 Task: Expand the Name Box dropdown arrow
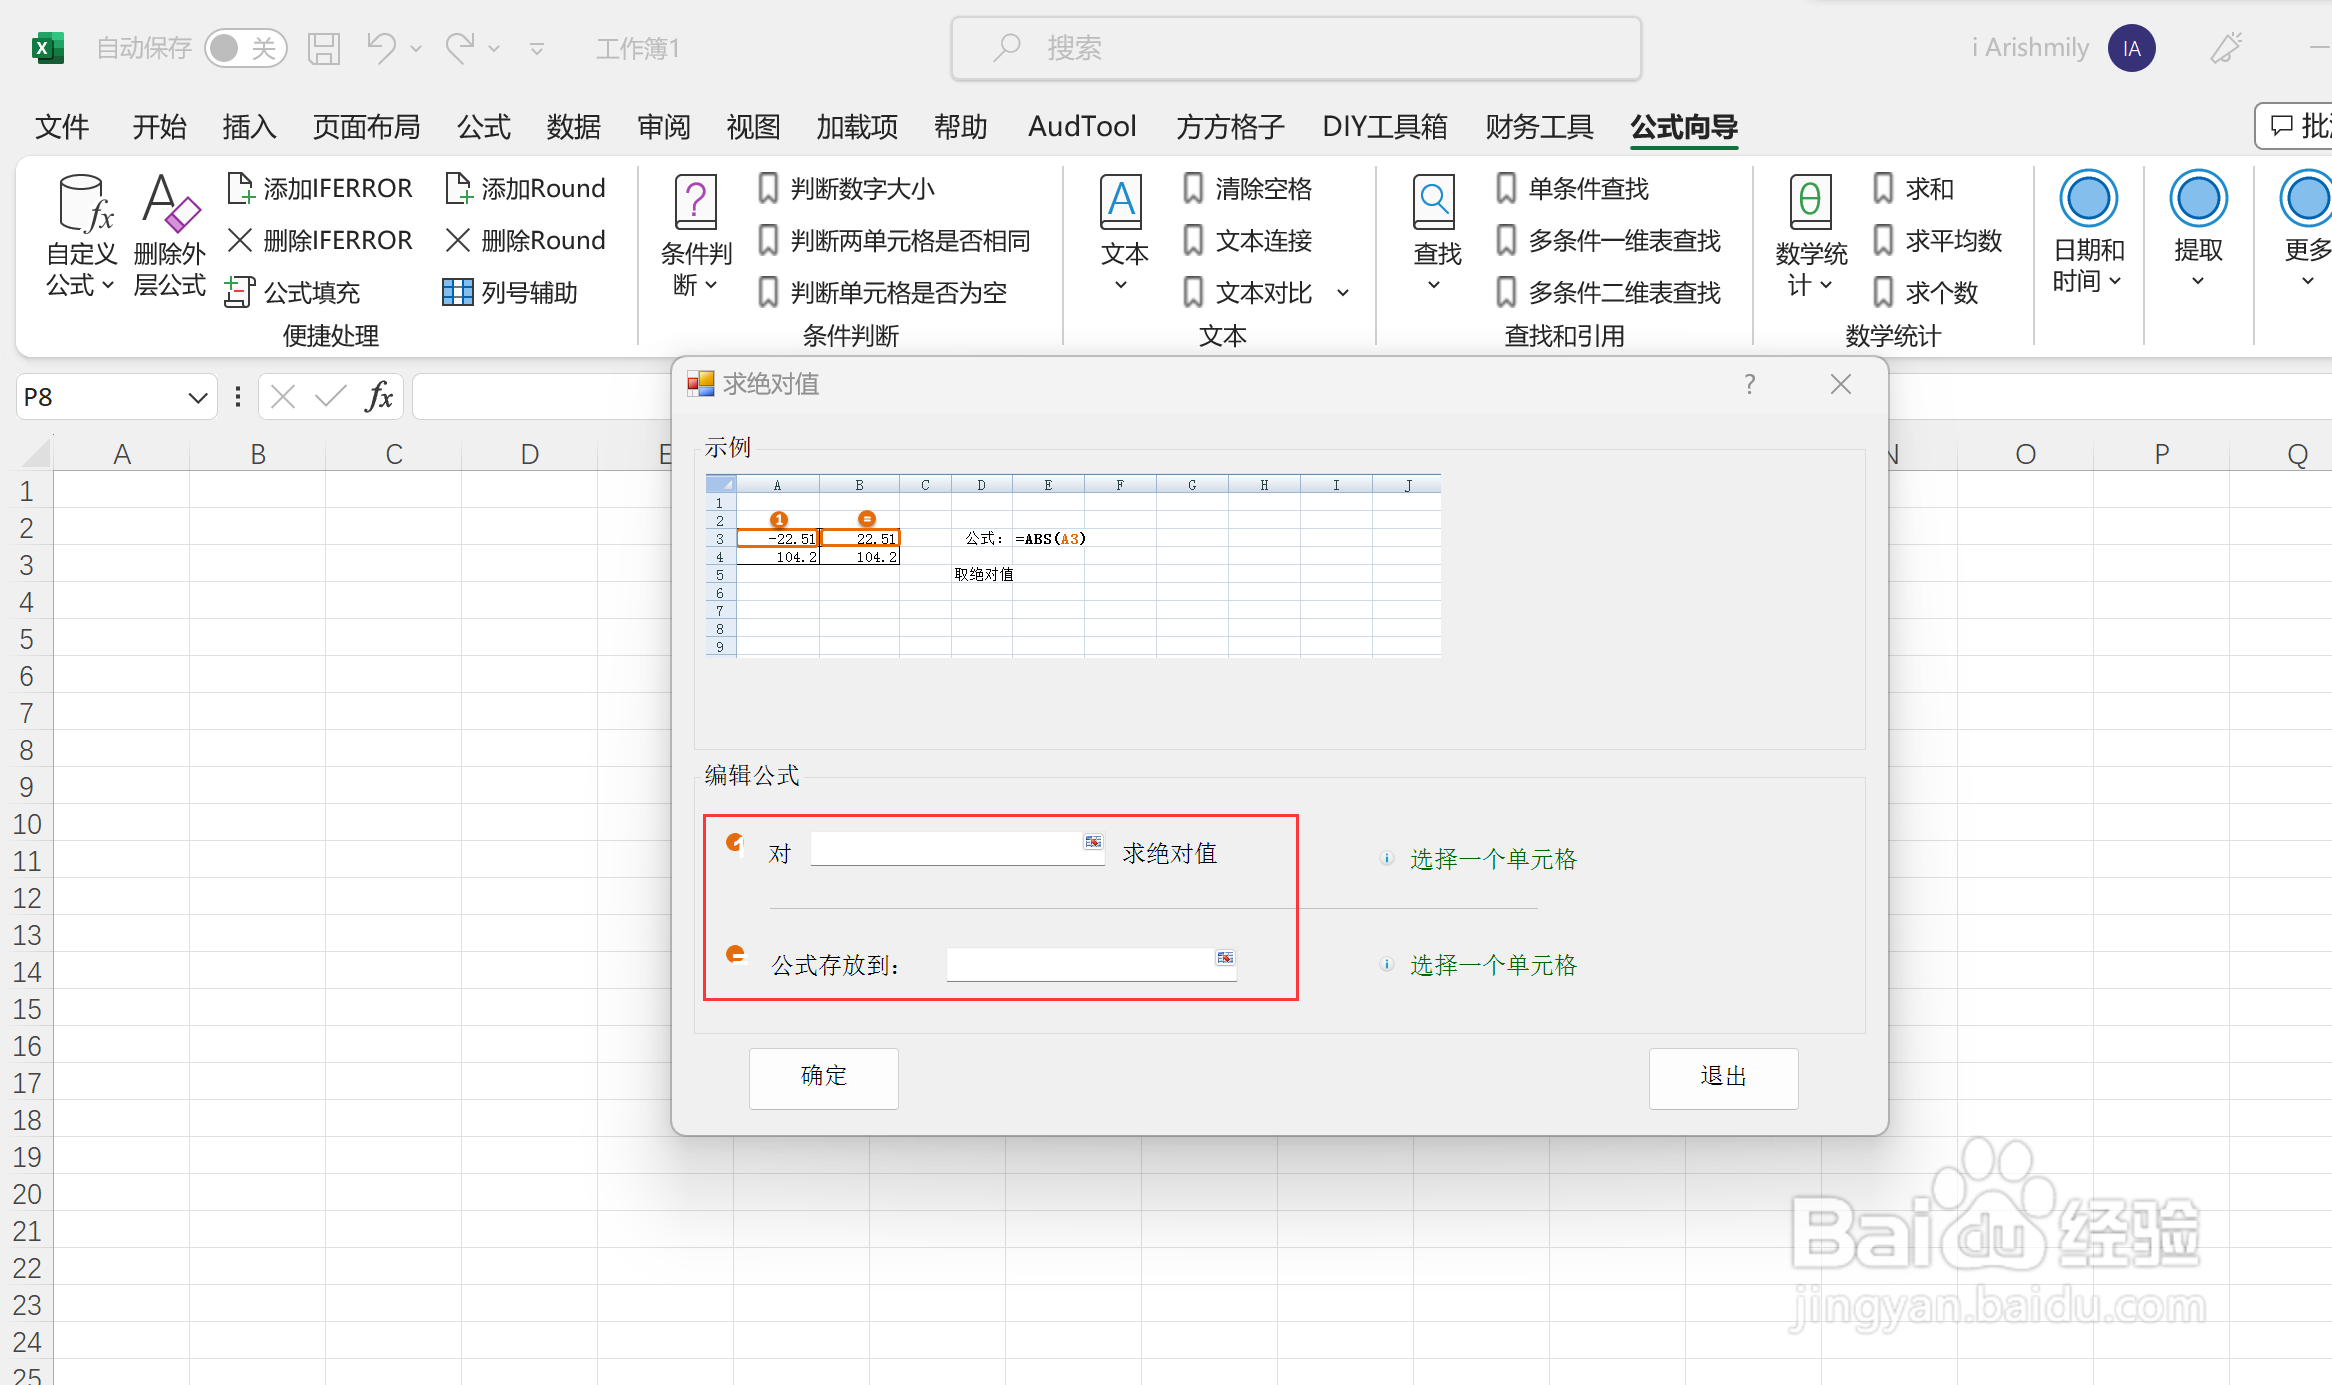tap(197, 398)
